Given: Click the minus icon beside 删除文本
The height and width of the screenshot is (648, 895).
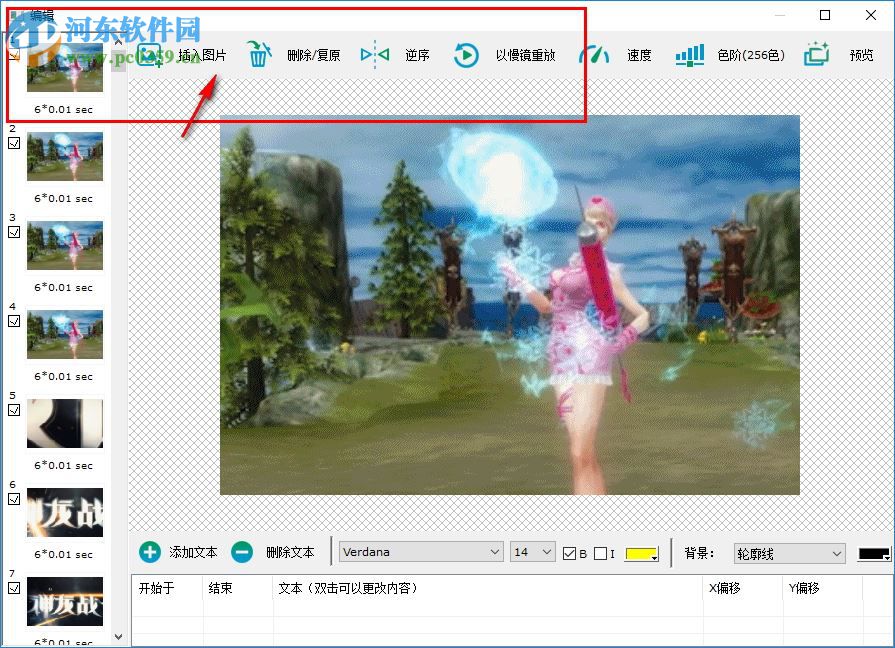Looking at the screenshot, I should tap(241, 551).
